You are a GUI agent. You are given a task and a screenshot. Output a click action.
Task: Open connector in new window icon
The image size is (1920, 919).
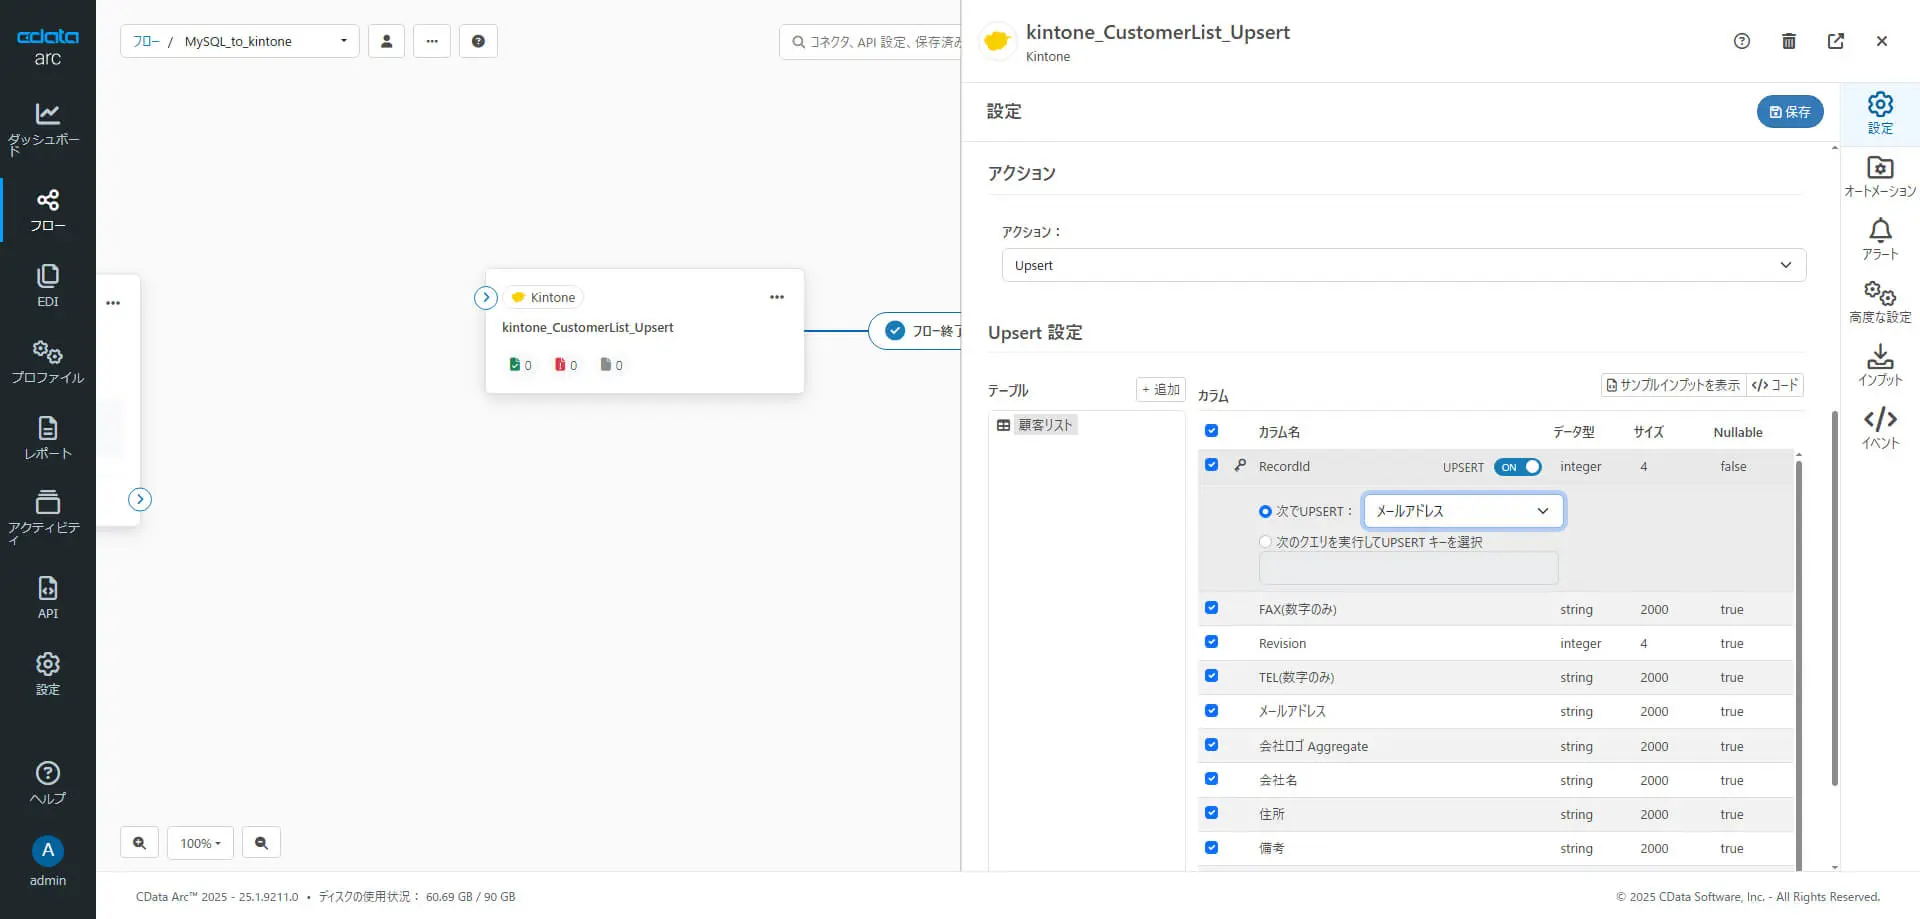click(1836, 41)
